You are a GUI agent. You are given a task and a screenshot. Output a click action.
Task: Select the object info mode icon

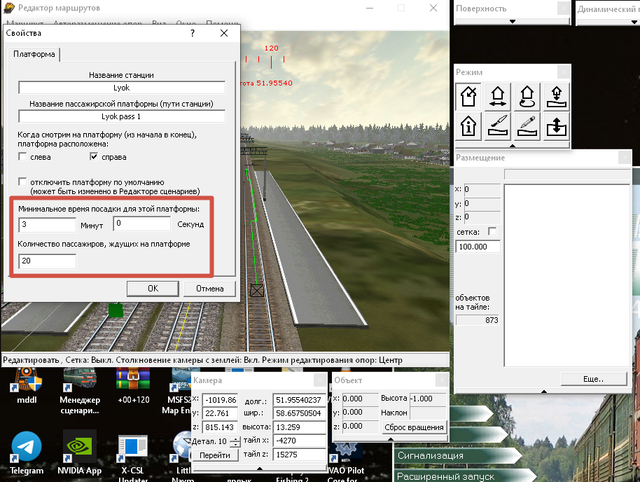coord(469,126)
